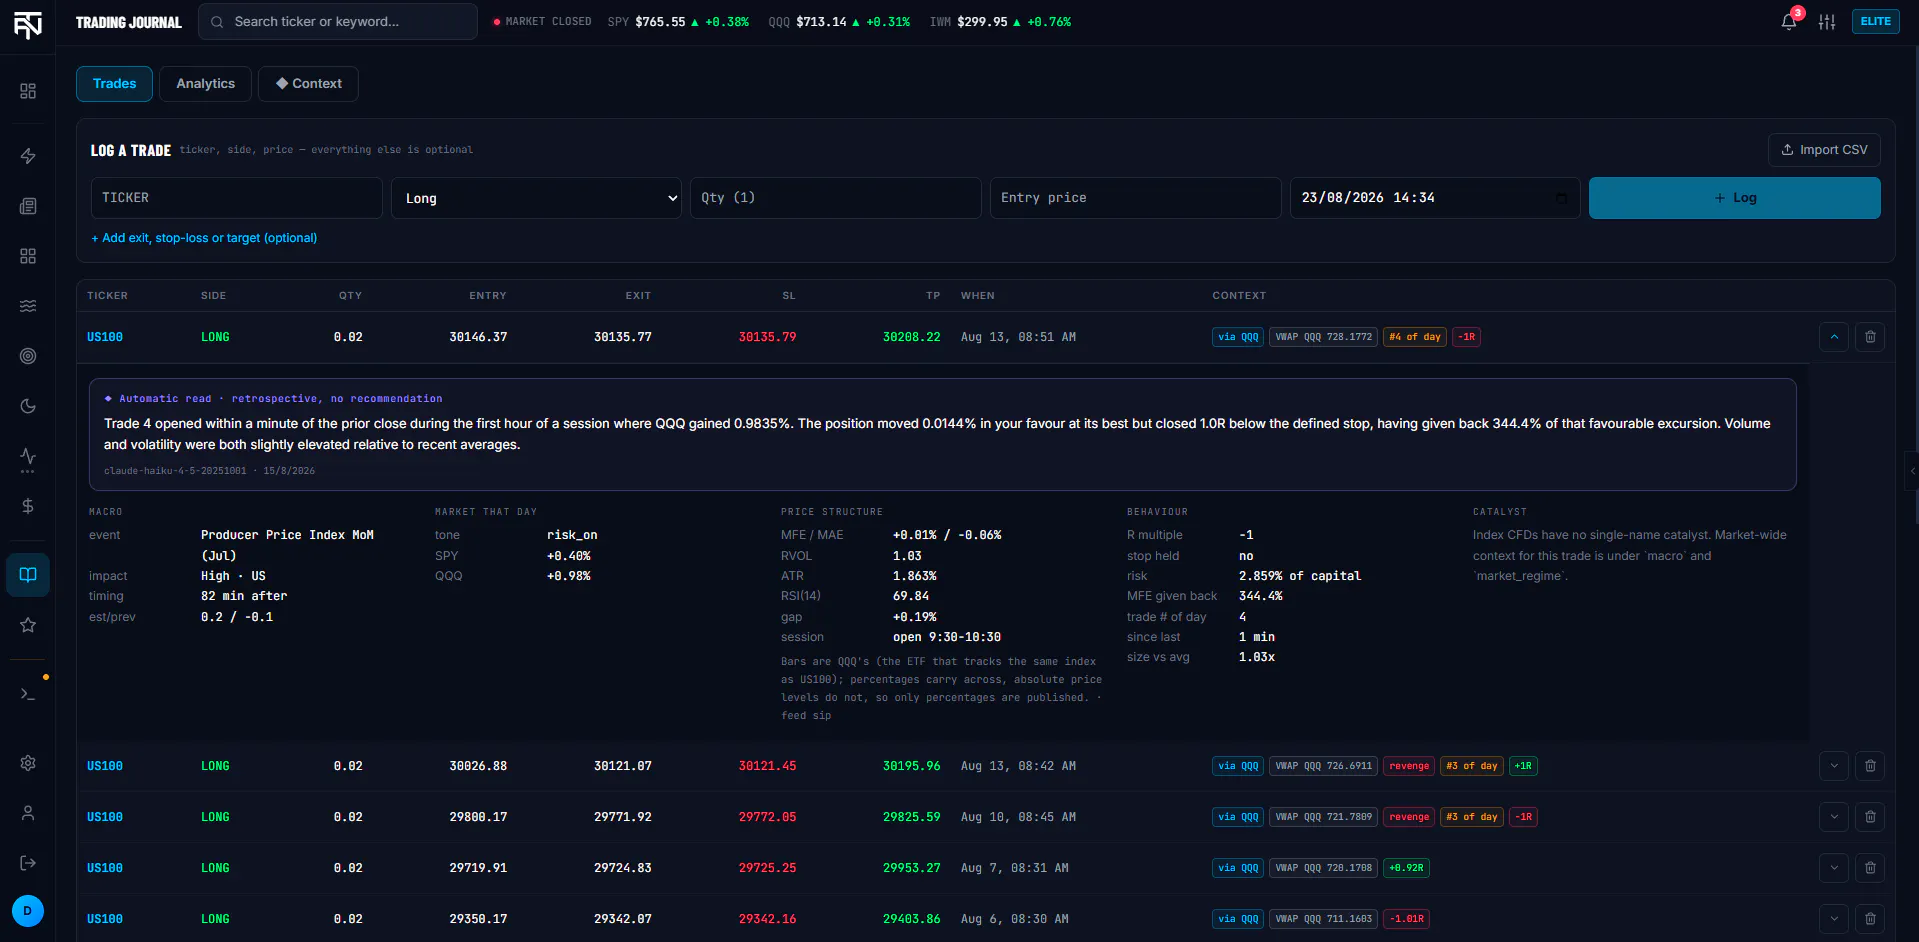Viewport: 1919px width, 942px height.
Task: Click the app logo at top left
Action: coord(28,24)
